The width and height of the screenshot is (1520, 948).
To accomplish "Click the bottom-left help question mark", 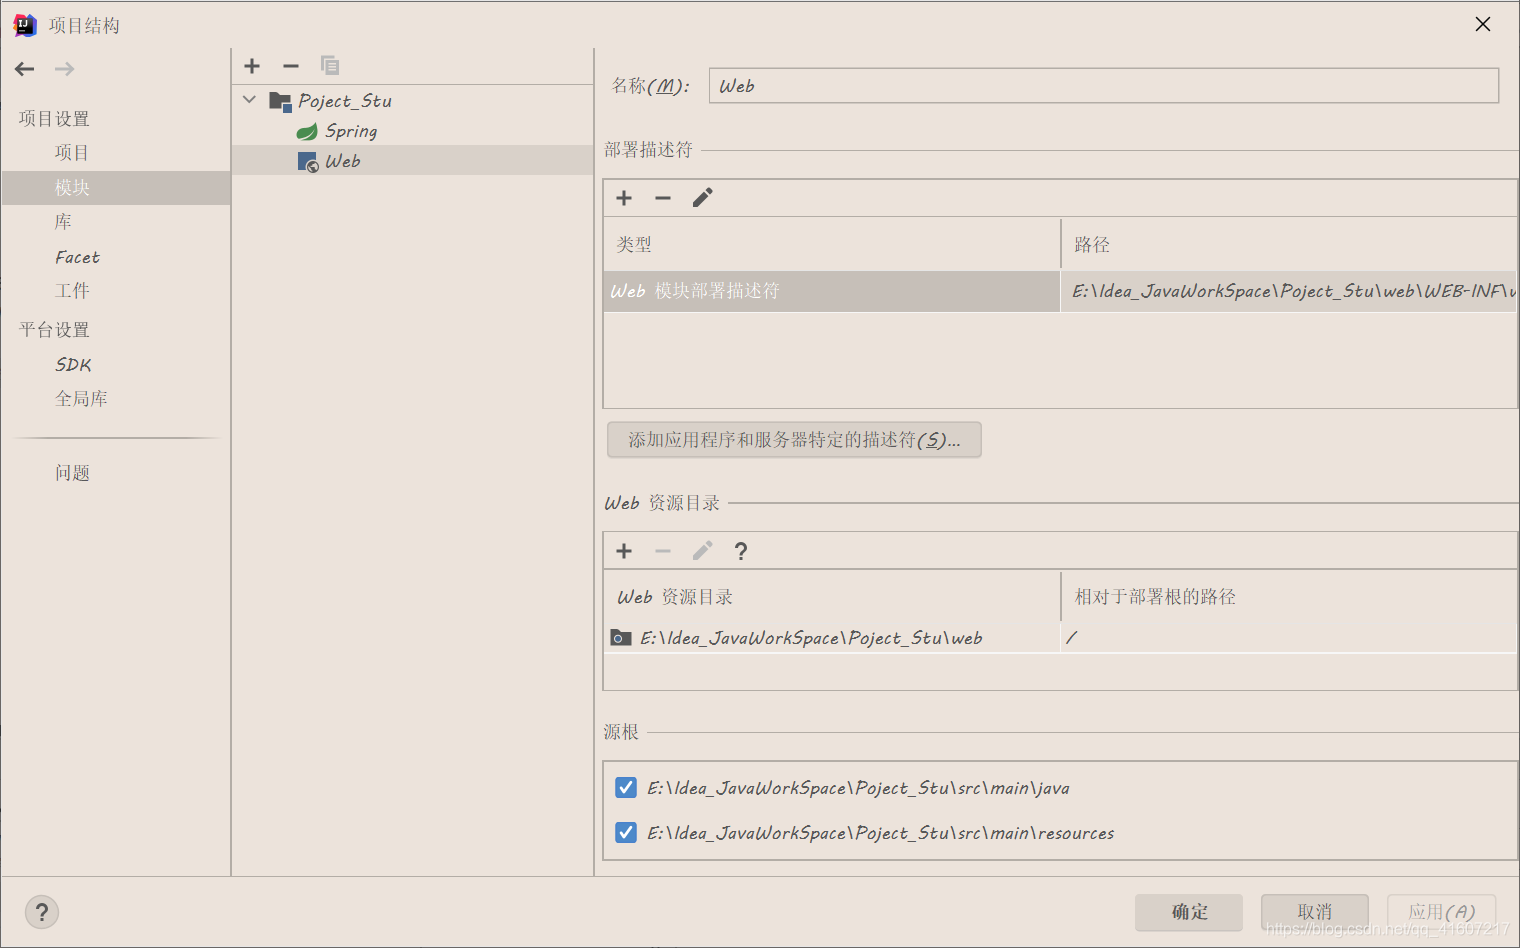I will tap(41, 911).
